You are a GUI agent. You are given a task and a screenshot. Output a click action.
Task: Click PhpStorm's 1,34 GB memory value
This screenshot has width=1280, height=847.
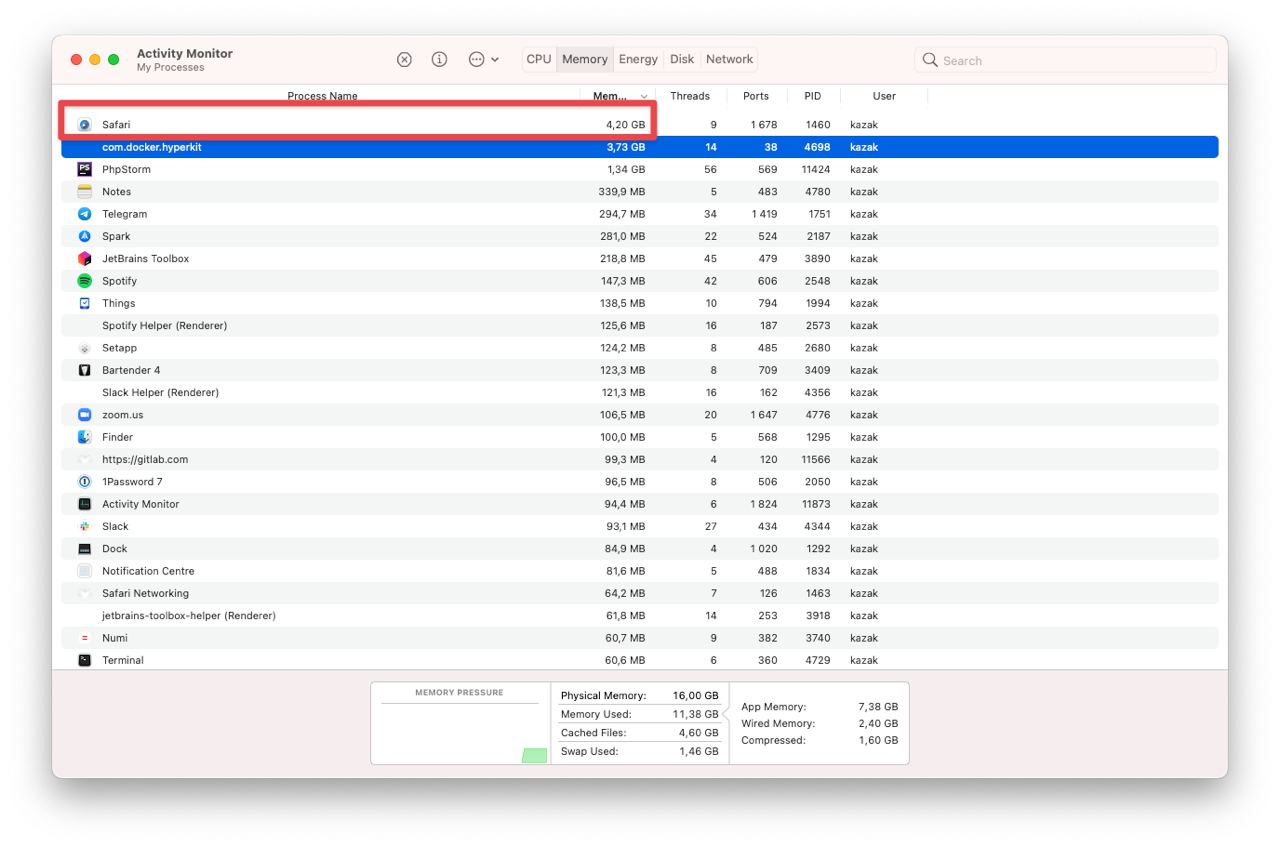coord(625,170)
